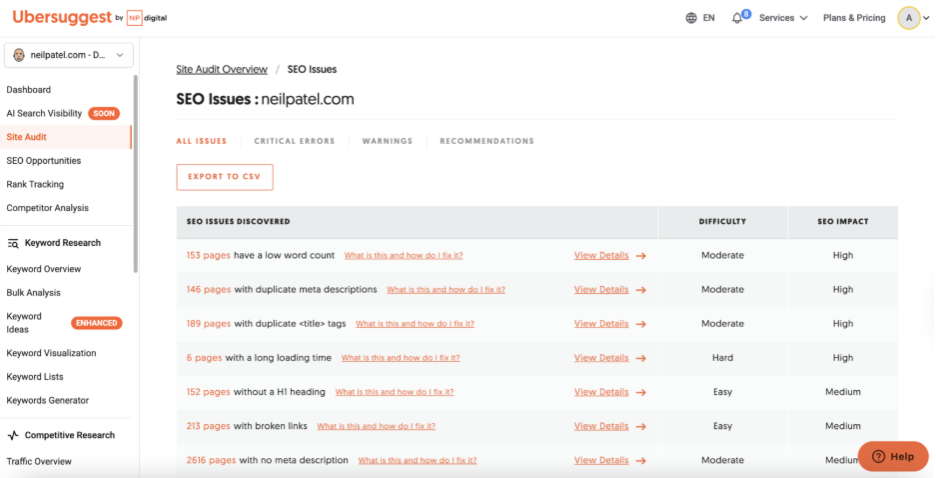This screenshot has width=936, height=478.
Task: Open AI Search Visibility in sidebar
Action: click(44, 113)
